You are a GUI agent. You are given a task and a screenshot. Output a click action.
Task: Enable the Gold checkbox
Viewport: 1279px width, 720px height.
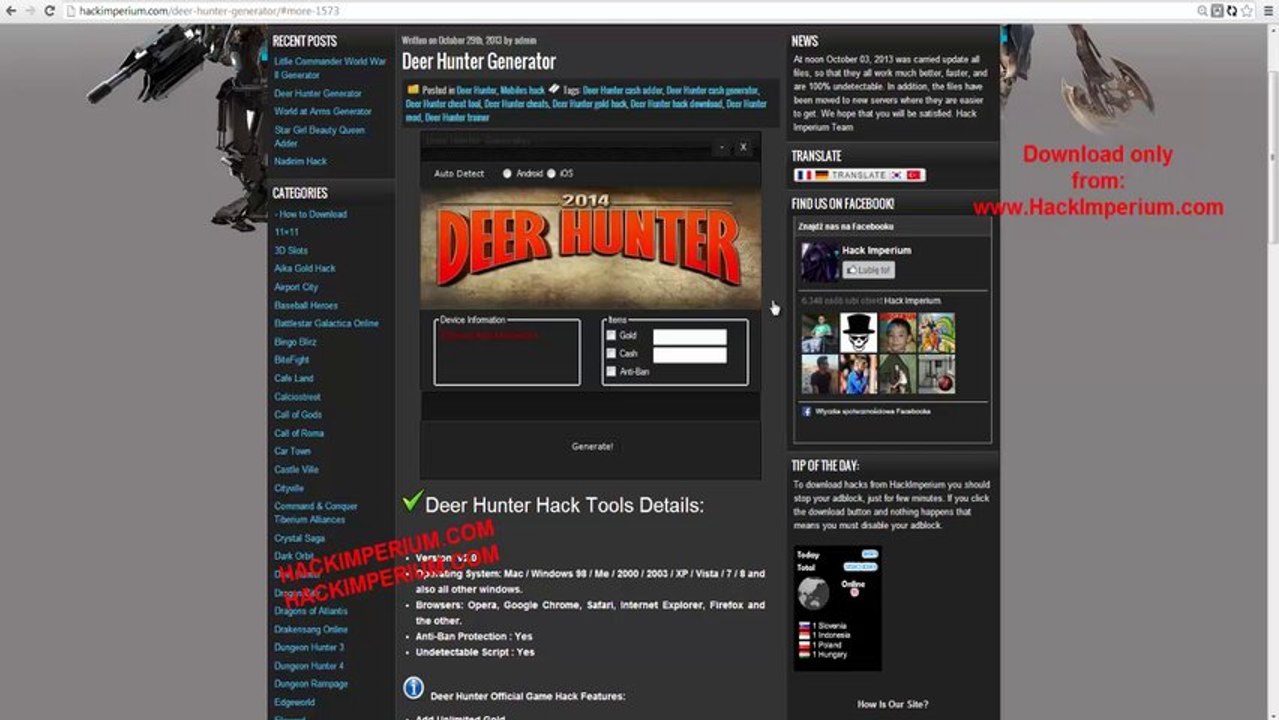611,336
